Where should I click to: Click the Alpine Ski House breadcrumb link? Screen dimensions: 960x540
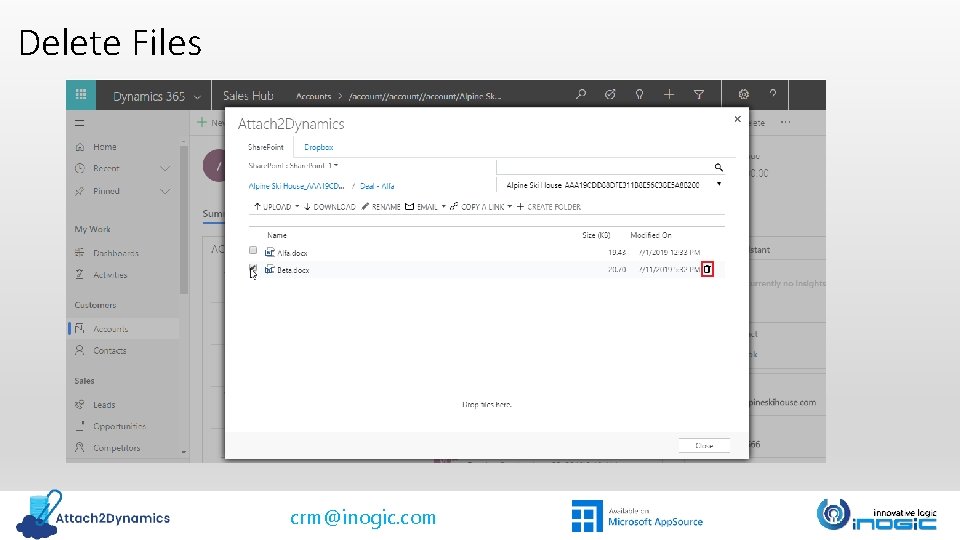[296, 186]
